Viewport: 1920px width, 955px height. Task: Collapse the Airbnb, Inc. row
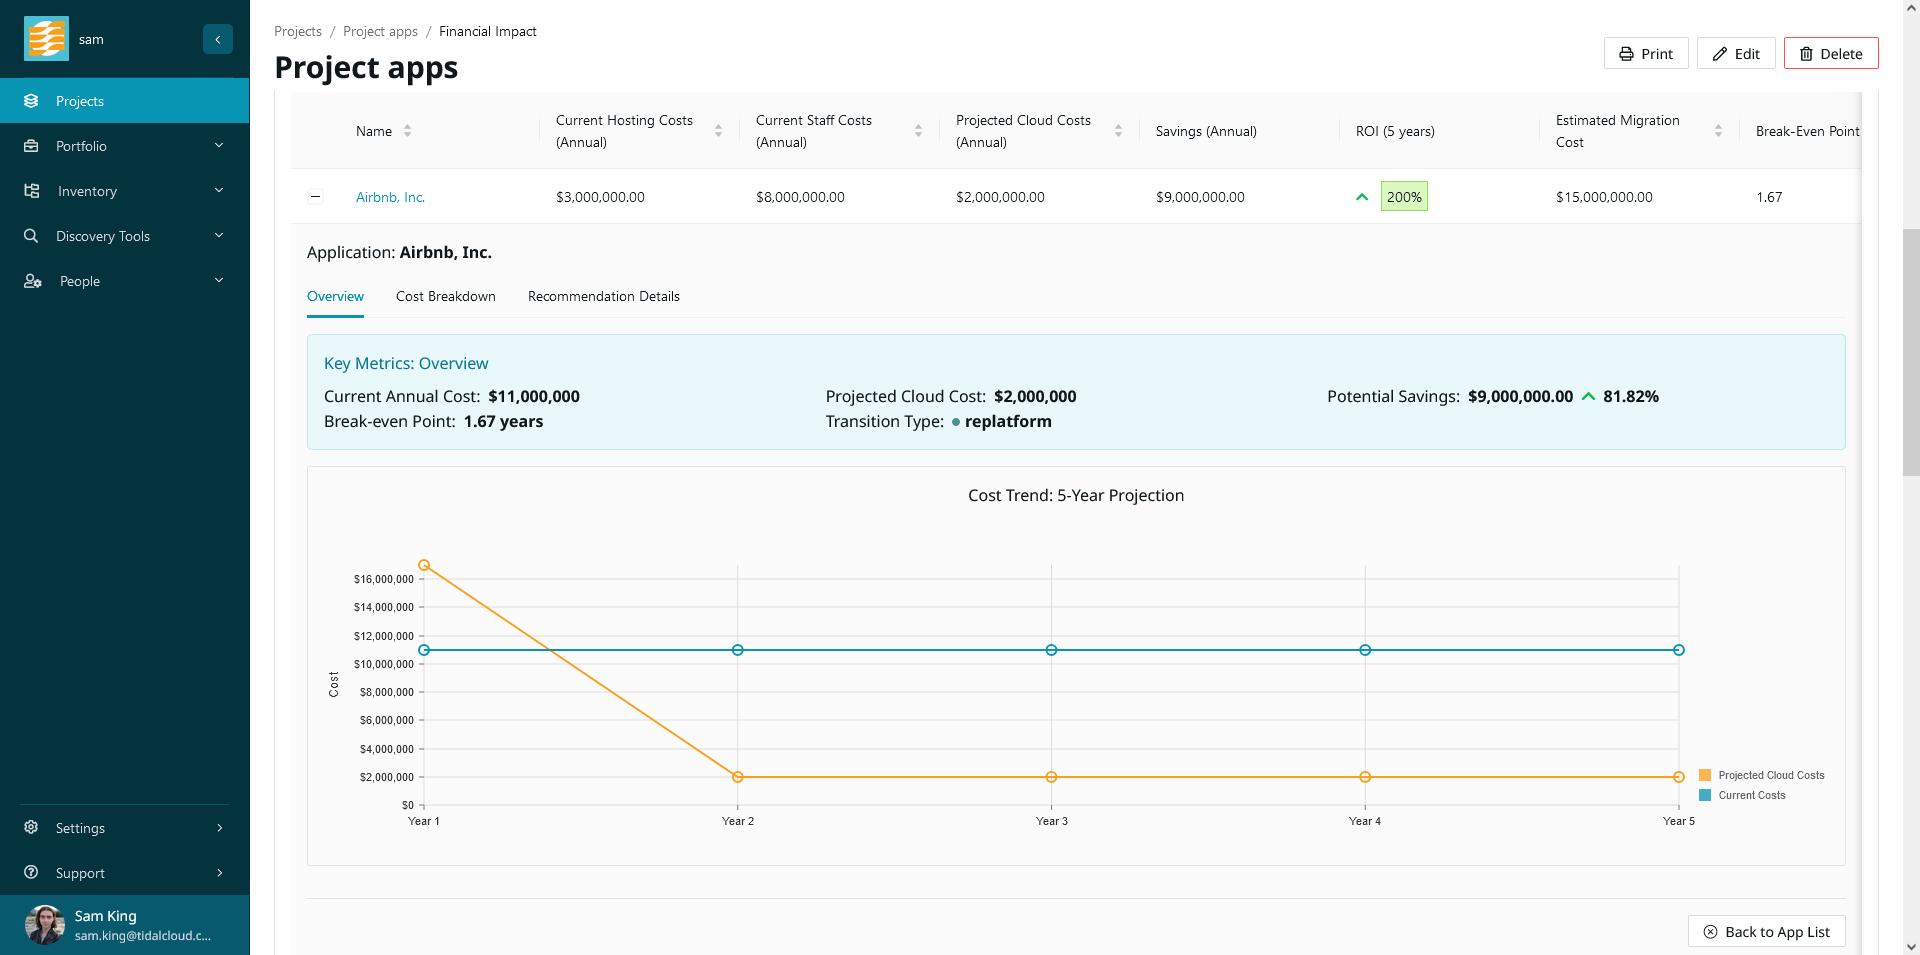coord(315,197)
